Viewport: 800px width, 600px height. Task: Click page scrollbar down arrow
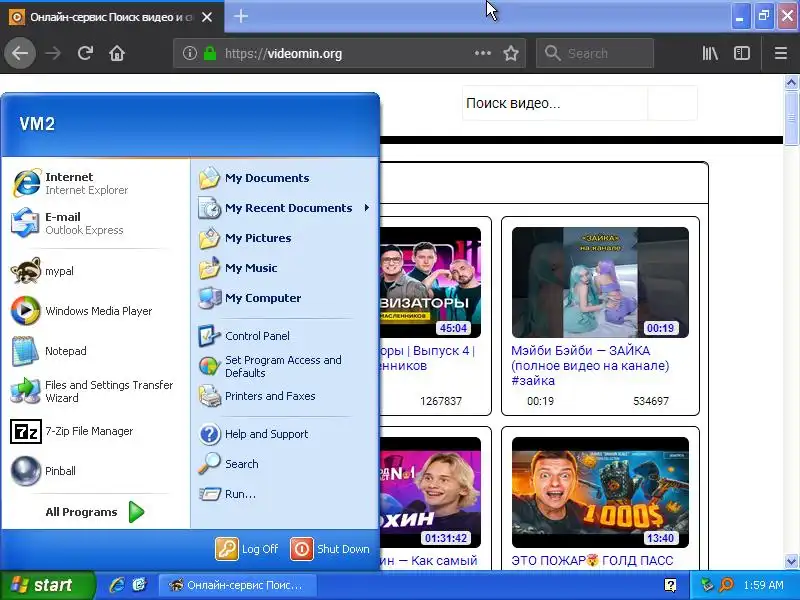791,561
